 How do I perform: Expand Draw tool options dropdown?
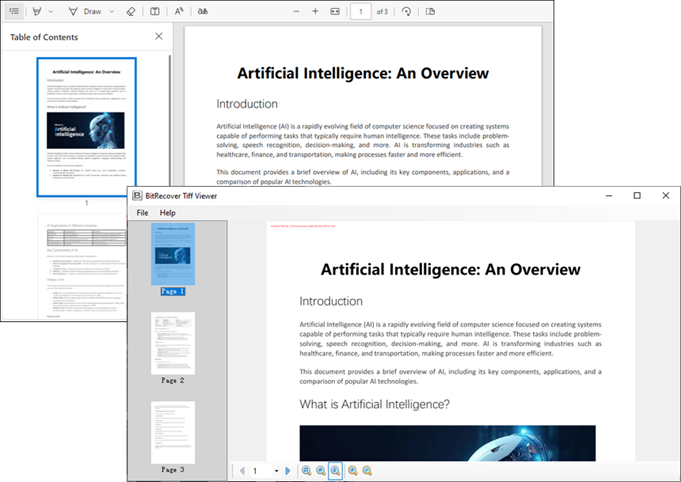(112, 12)
